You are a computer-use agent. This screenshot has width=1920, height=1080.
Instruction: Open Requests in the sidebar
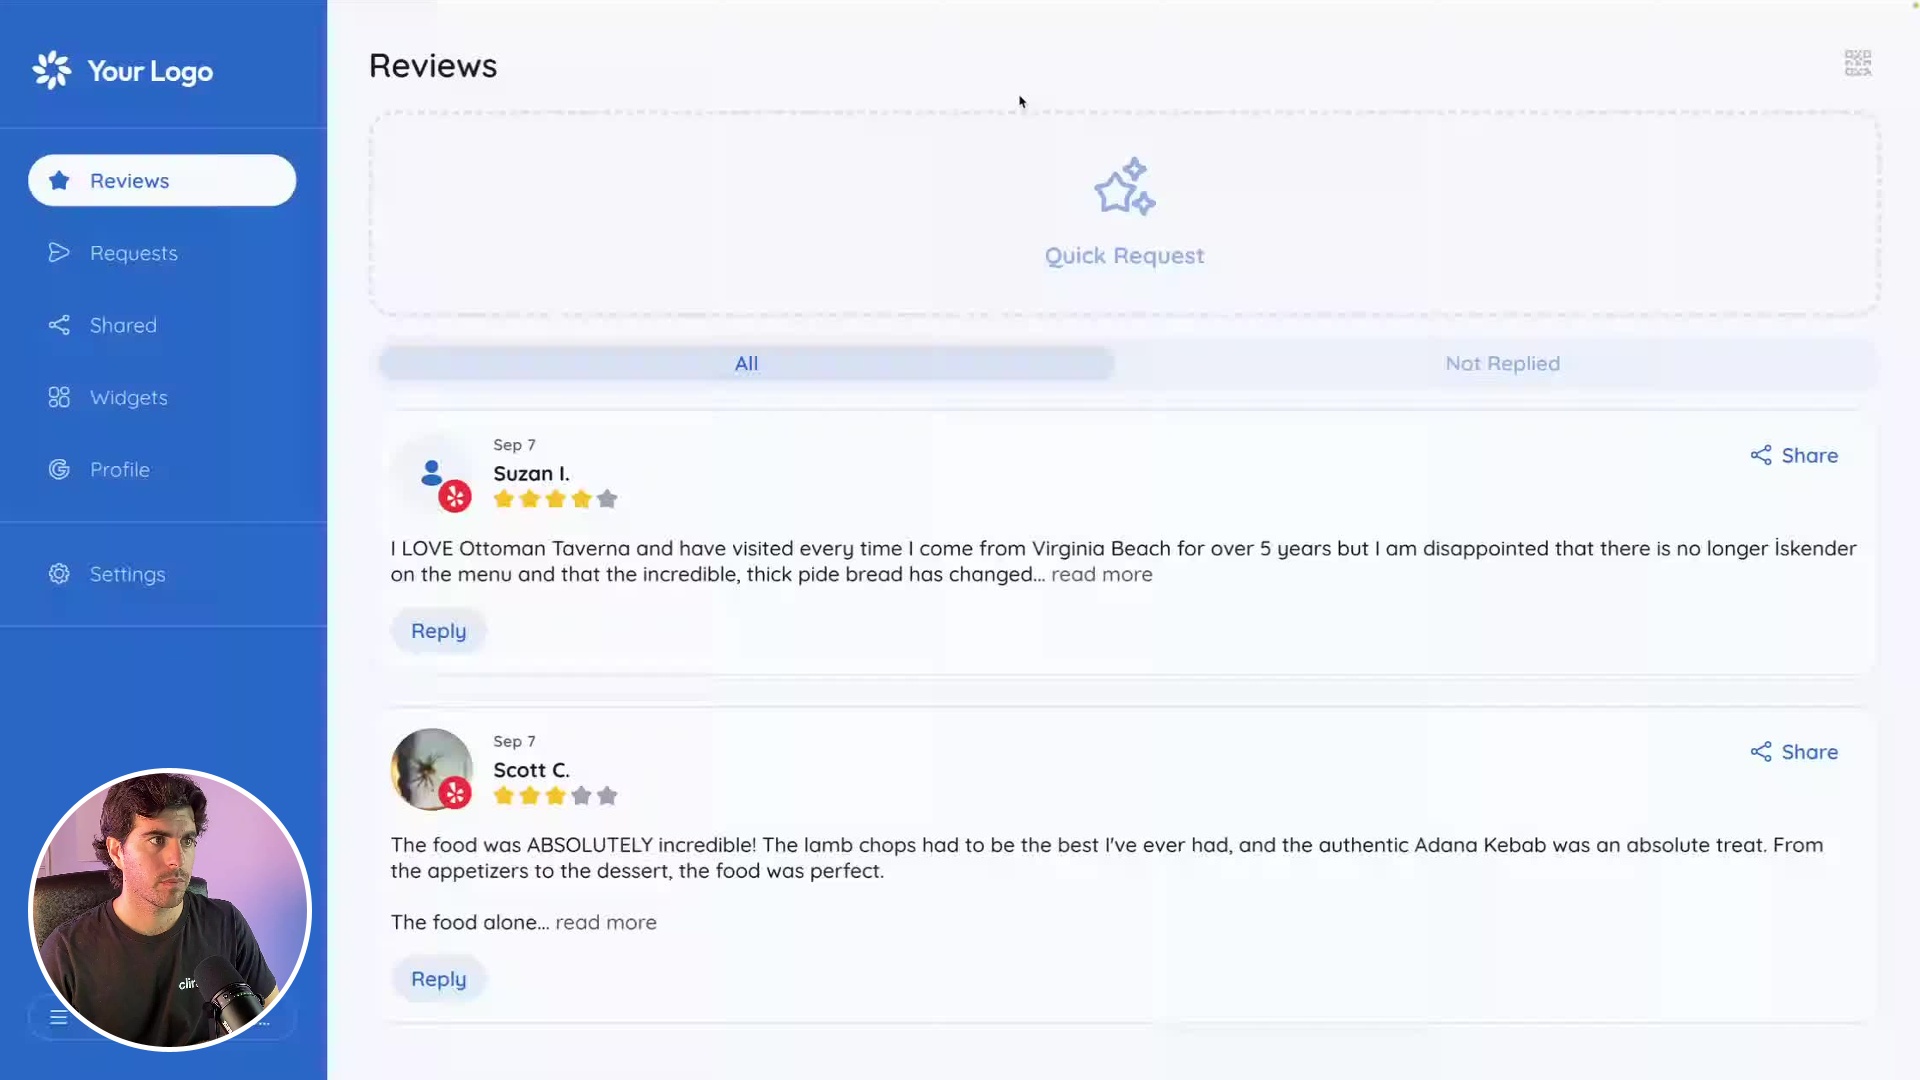pyautogui.click(x=133, y=253)
